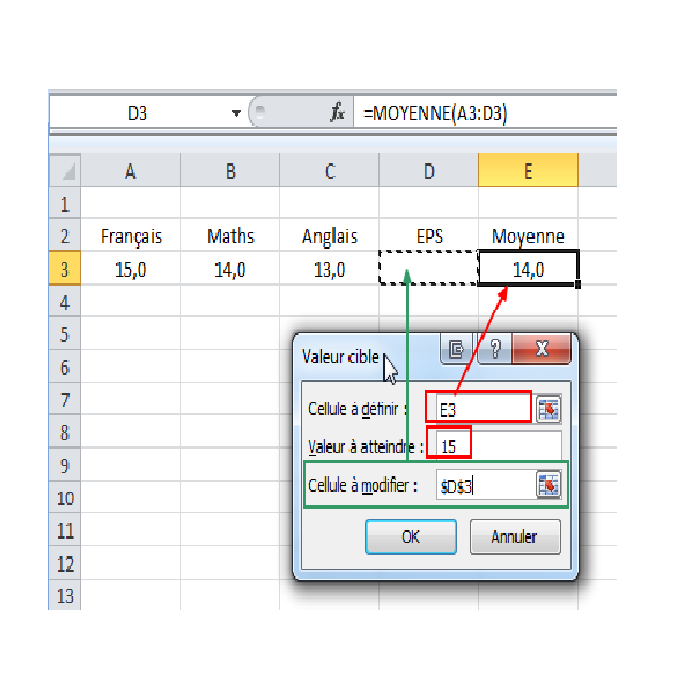Click range selector icon for Cellule à modifier
700x700 pixels.
(548, 485)
